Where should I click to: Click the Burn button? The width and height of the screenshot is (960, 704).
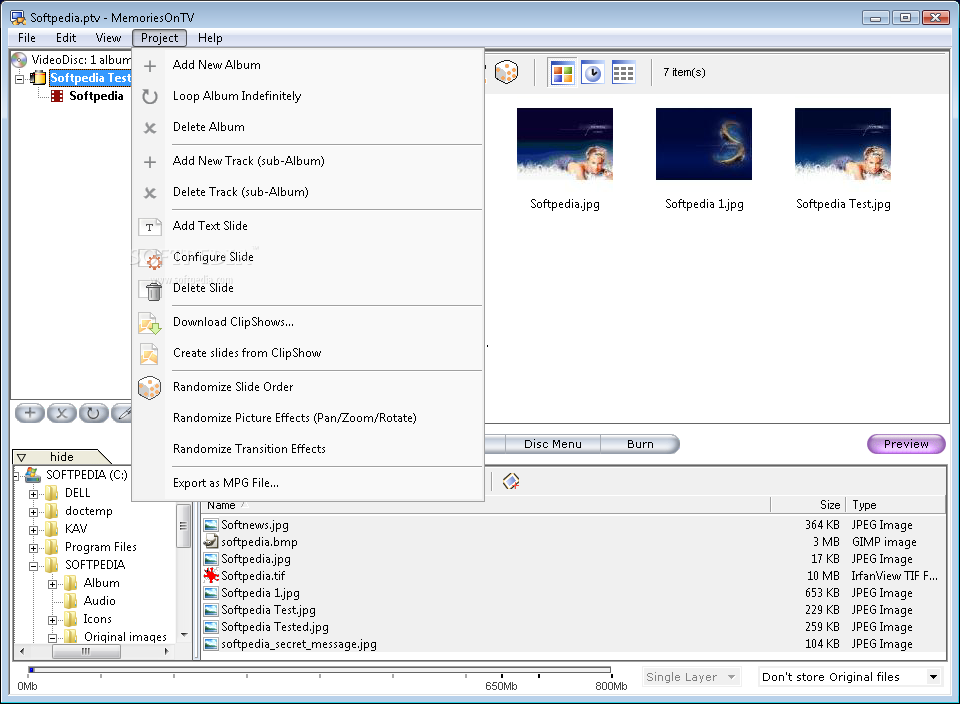[x=640, y=444]
